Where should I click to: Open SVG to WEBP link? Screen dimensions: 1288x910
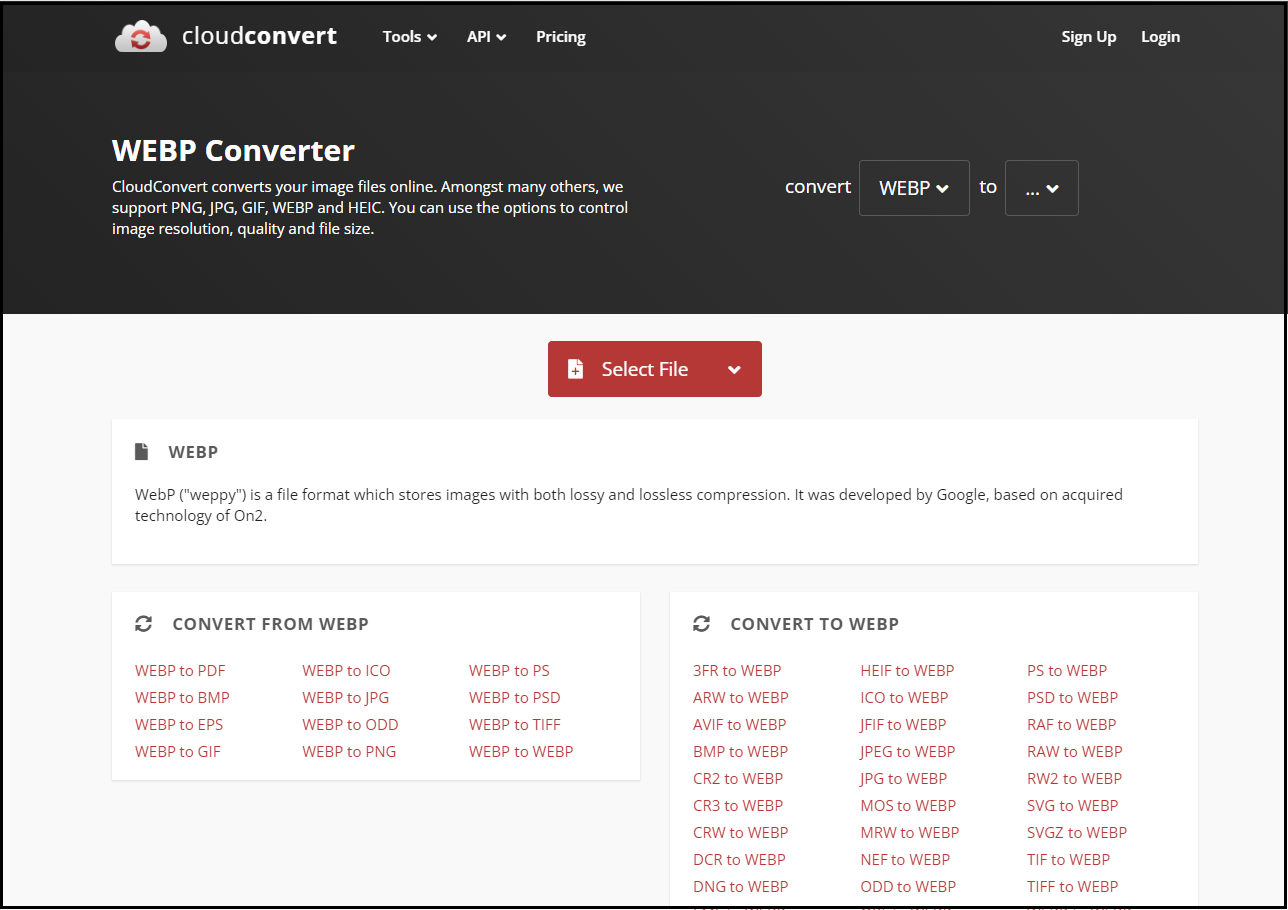[x=1073, y=806]
